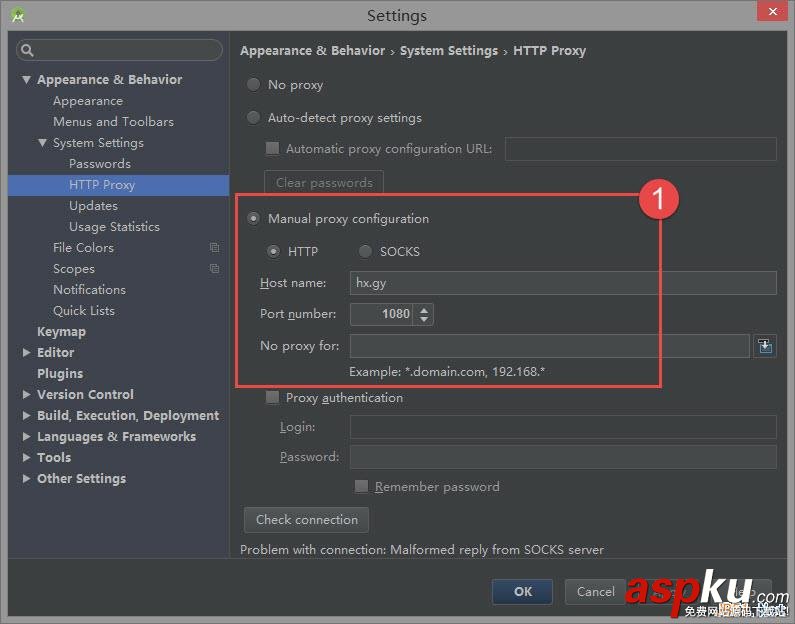Image resolution: width=795 pixels, height=624 pixels.
Task: Click the 'Malformed reply from SOCKS server' message
Action: click(497, 549)
